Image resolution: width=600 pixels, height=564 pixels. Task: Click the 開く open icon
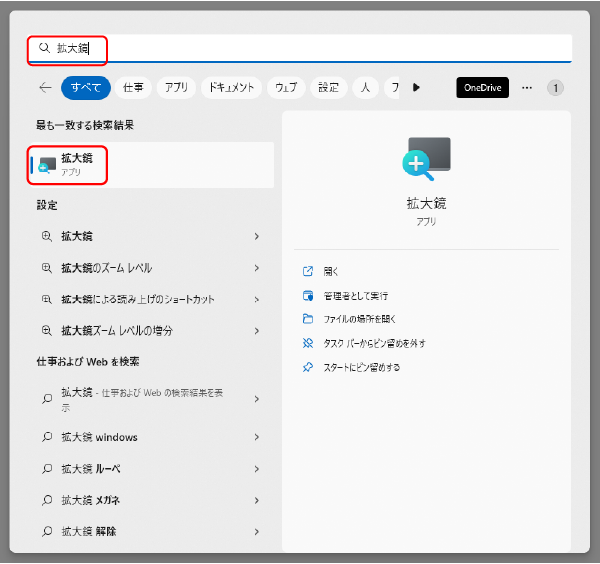pos(308,271)
